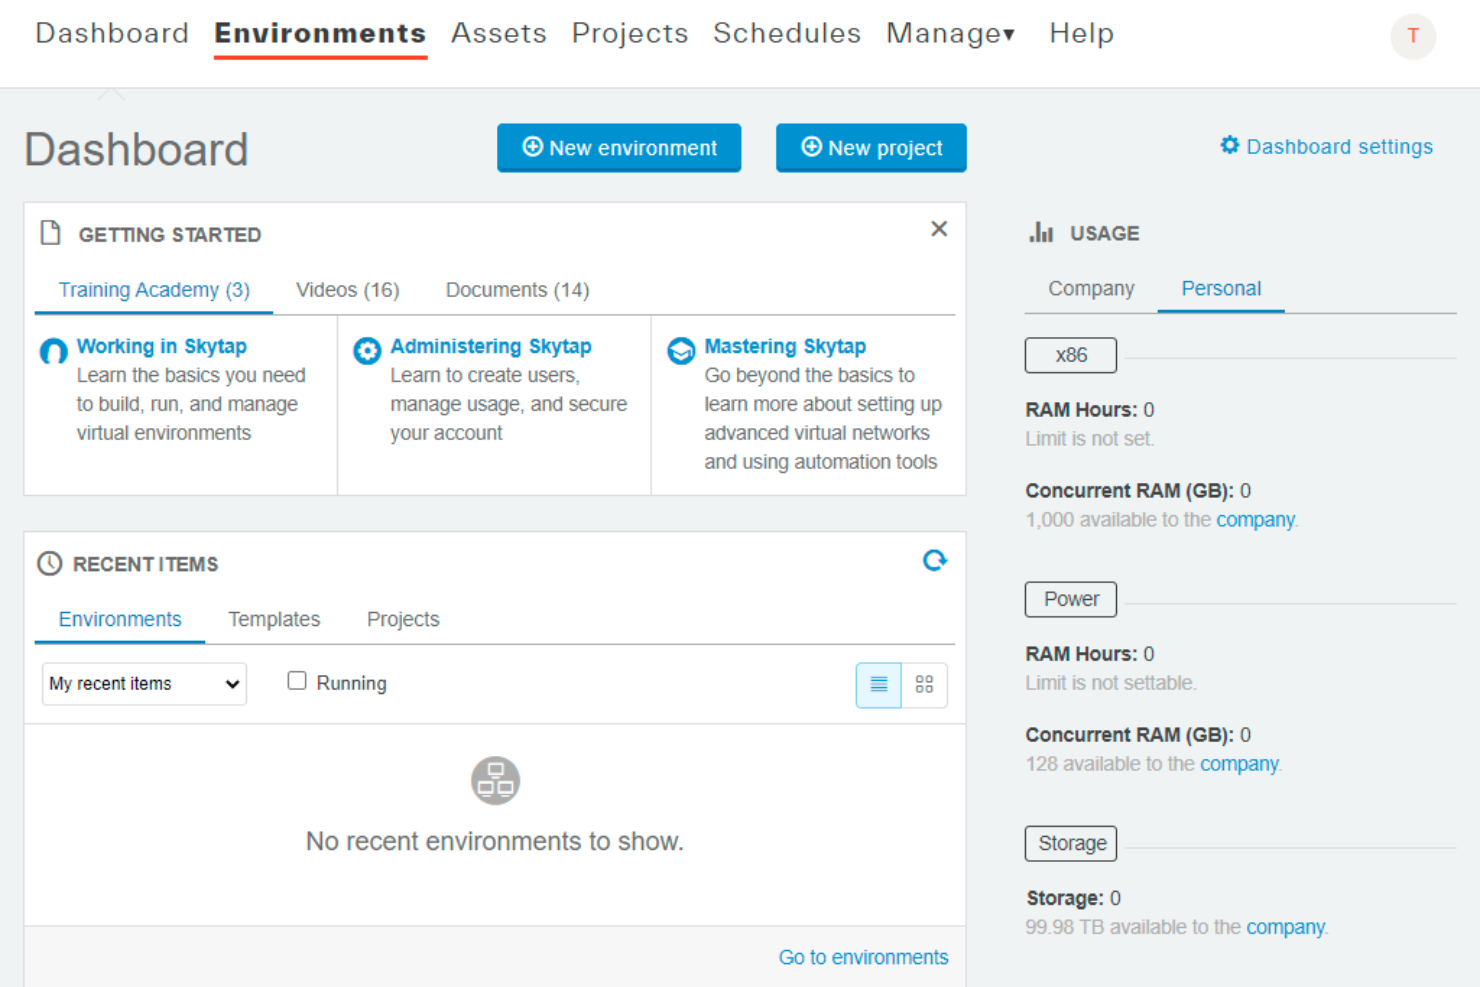
Task: Click the Mastering Skytap graduation icon
Action: pyautogui.click(x=681, y=351)
